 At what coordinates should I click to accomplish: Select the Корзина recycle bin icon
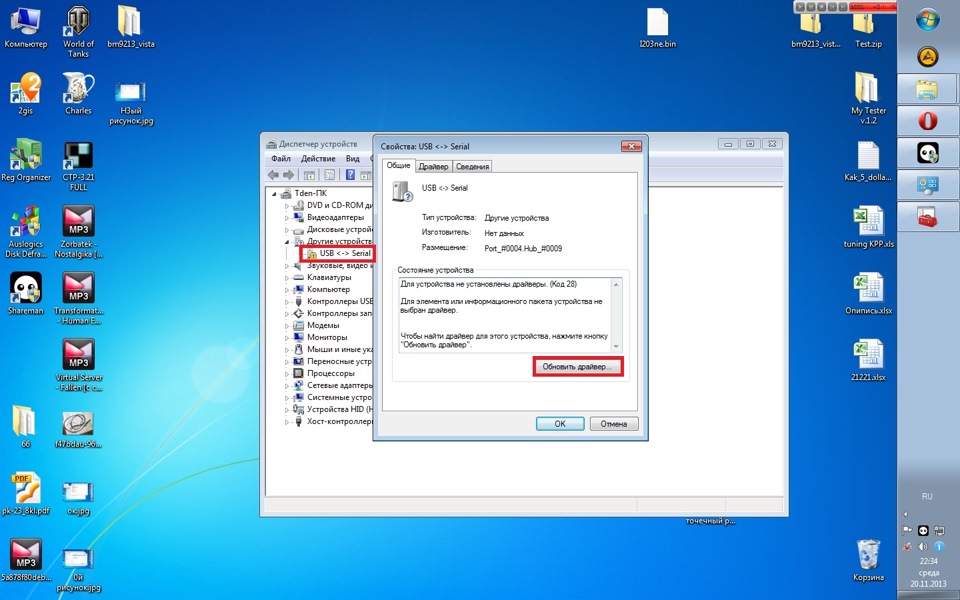pos(868,560)
